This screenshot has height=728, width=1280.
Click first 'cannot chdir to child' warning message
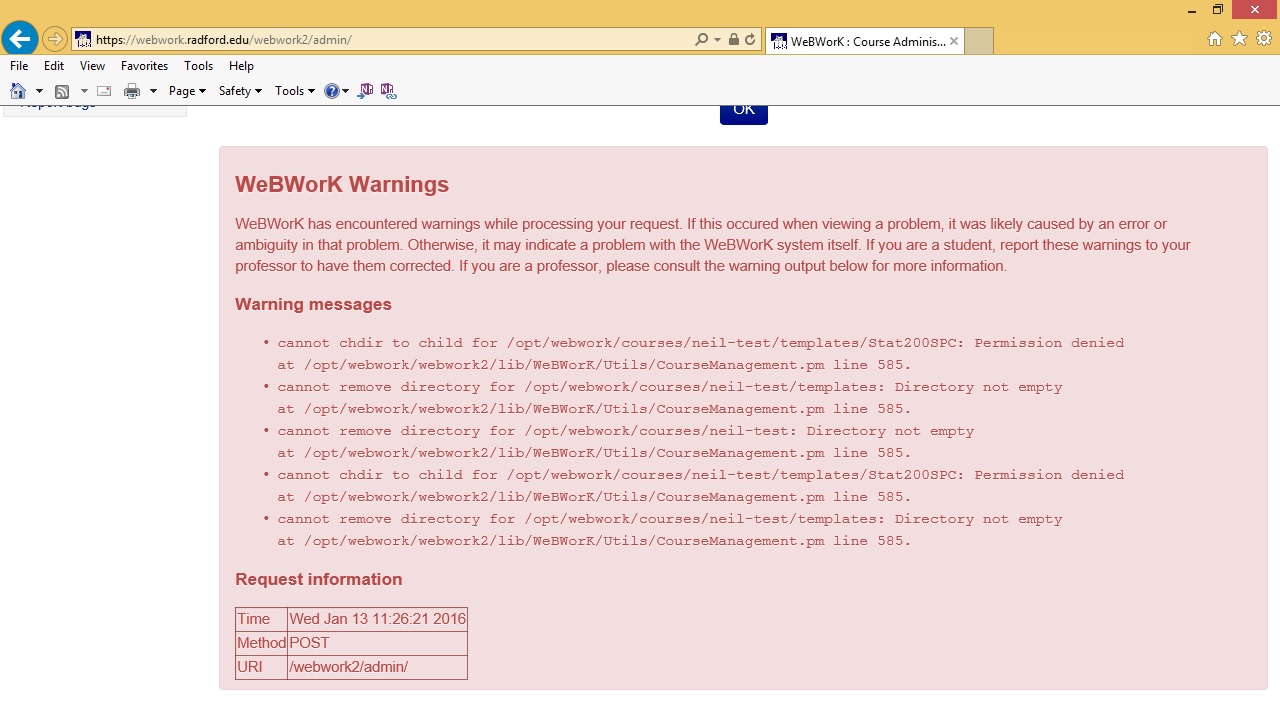point(700,354)
